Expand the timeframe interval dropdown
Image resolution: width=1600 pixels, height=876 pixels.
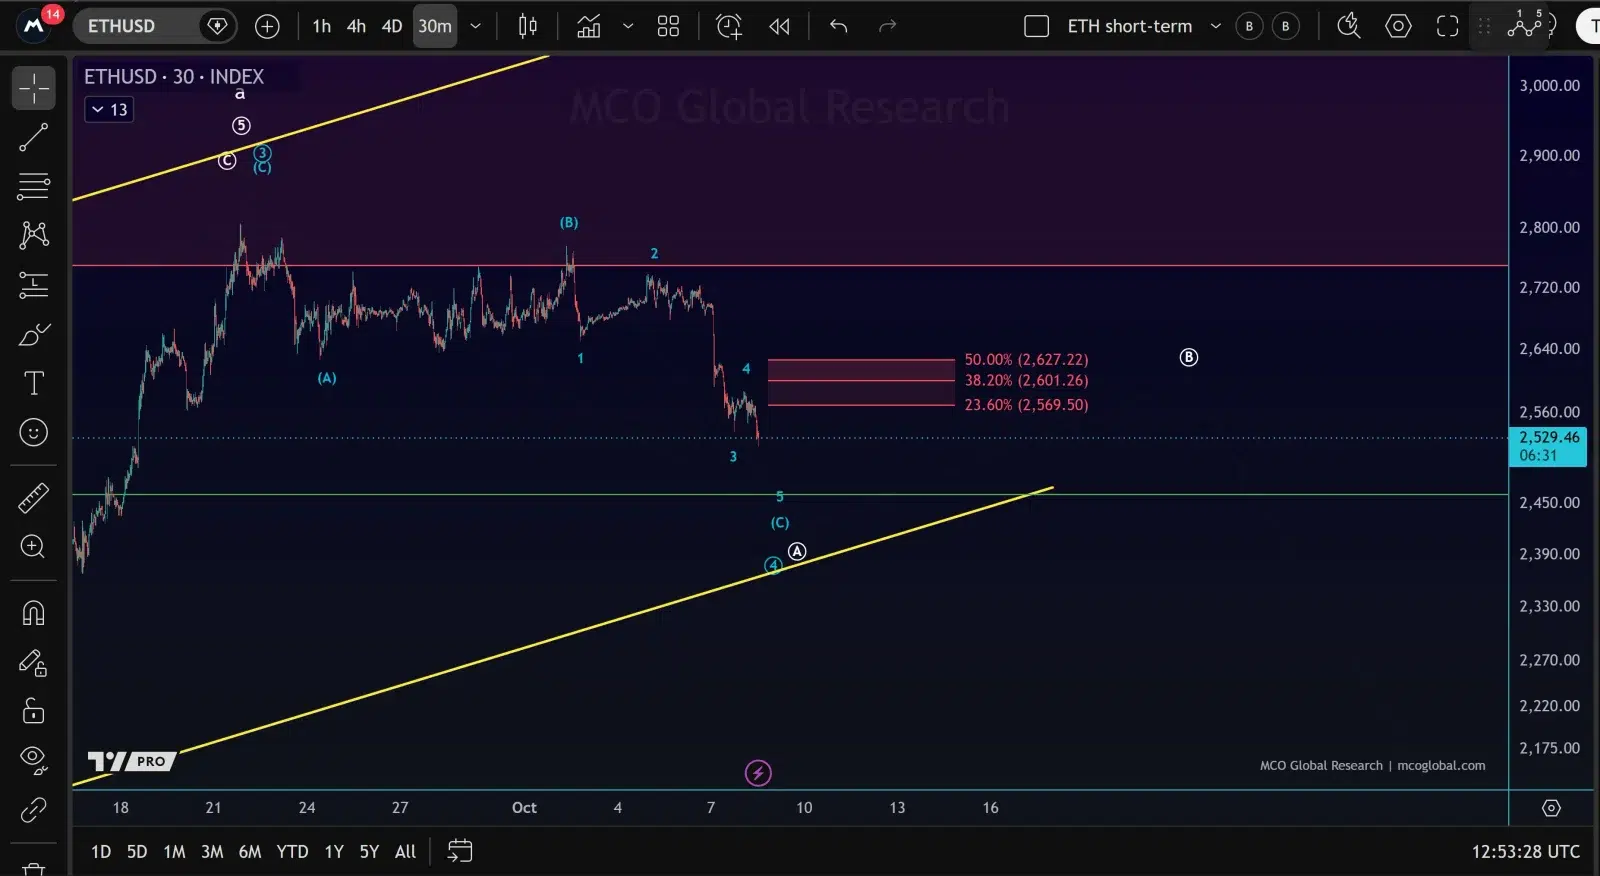coord(476,26)
